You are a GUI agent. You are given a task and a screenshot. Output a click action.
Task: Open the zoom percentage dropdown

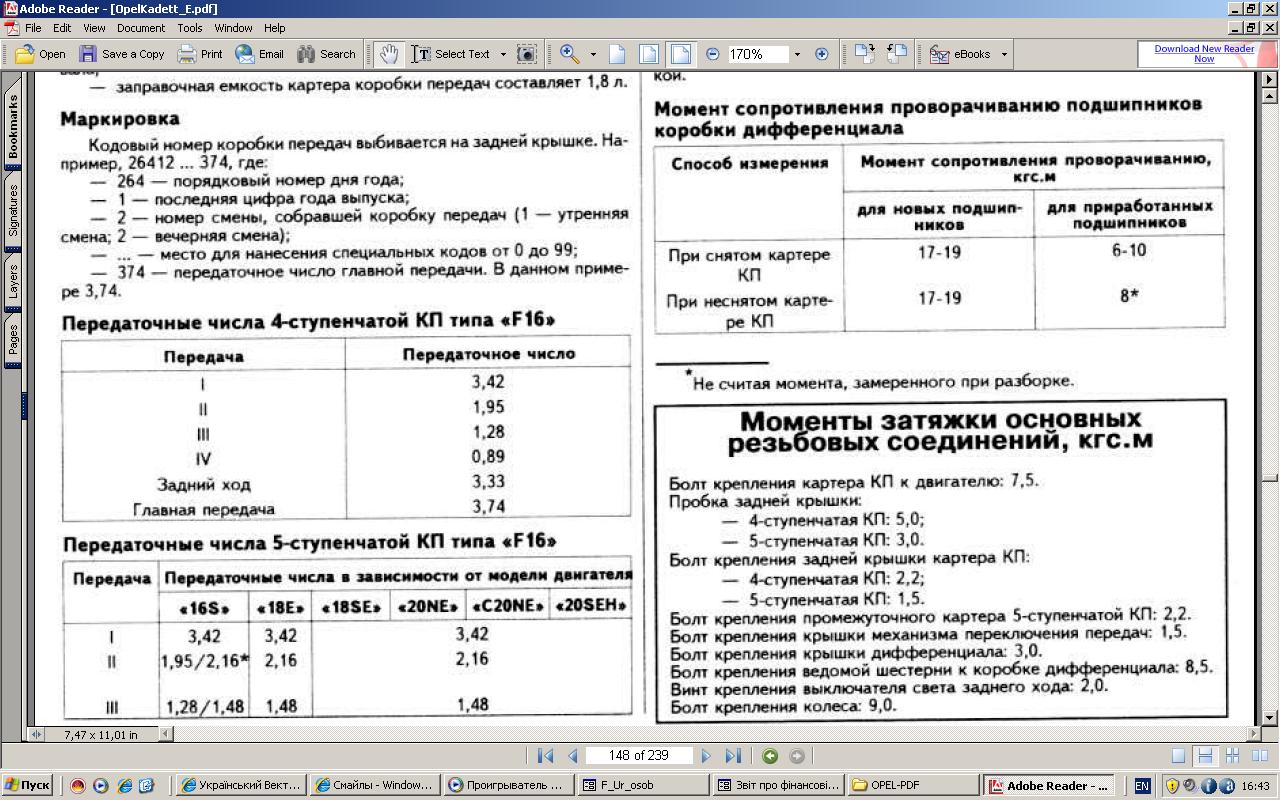tap(797, 54)
